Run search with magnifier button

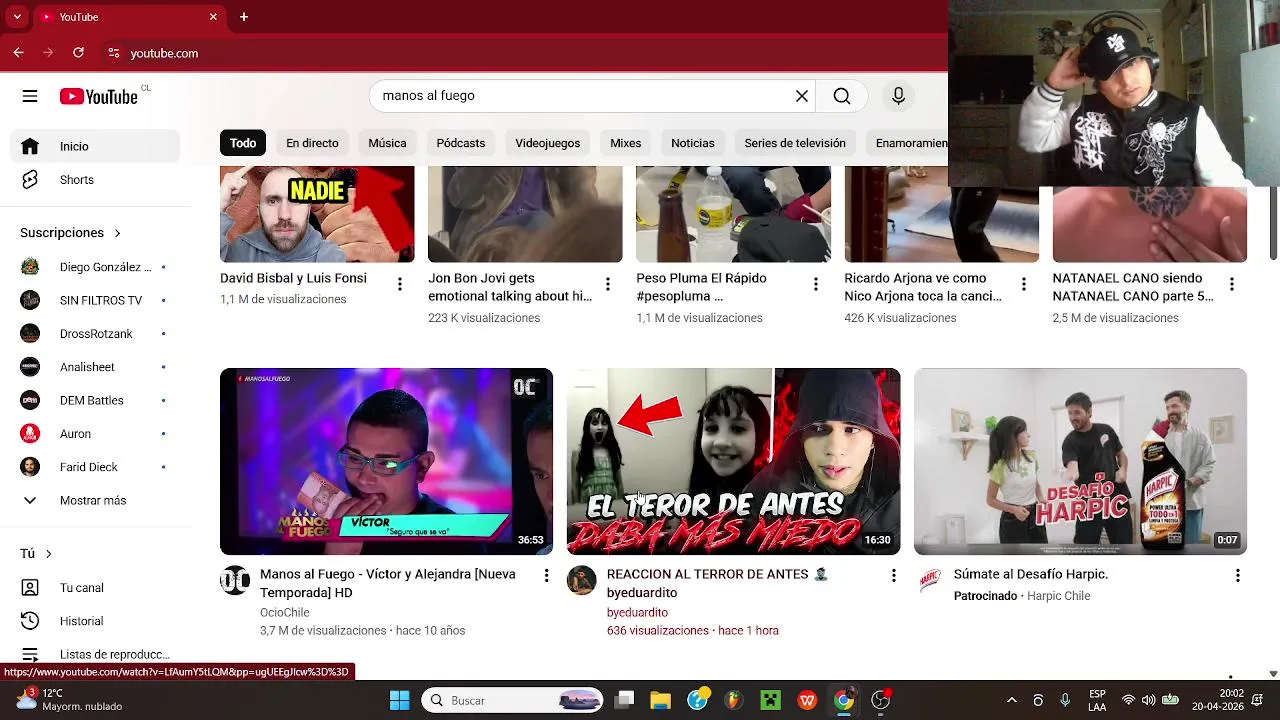(842, 96)
